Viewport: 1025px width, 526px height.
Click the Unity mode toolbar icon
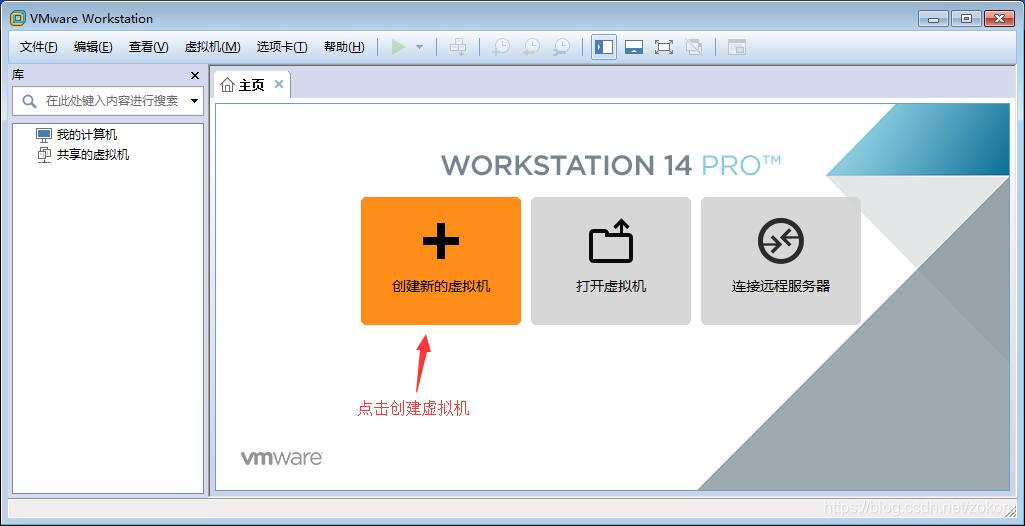[x=694, y=47]
